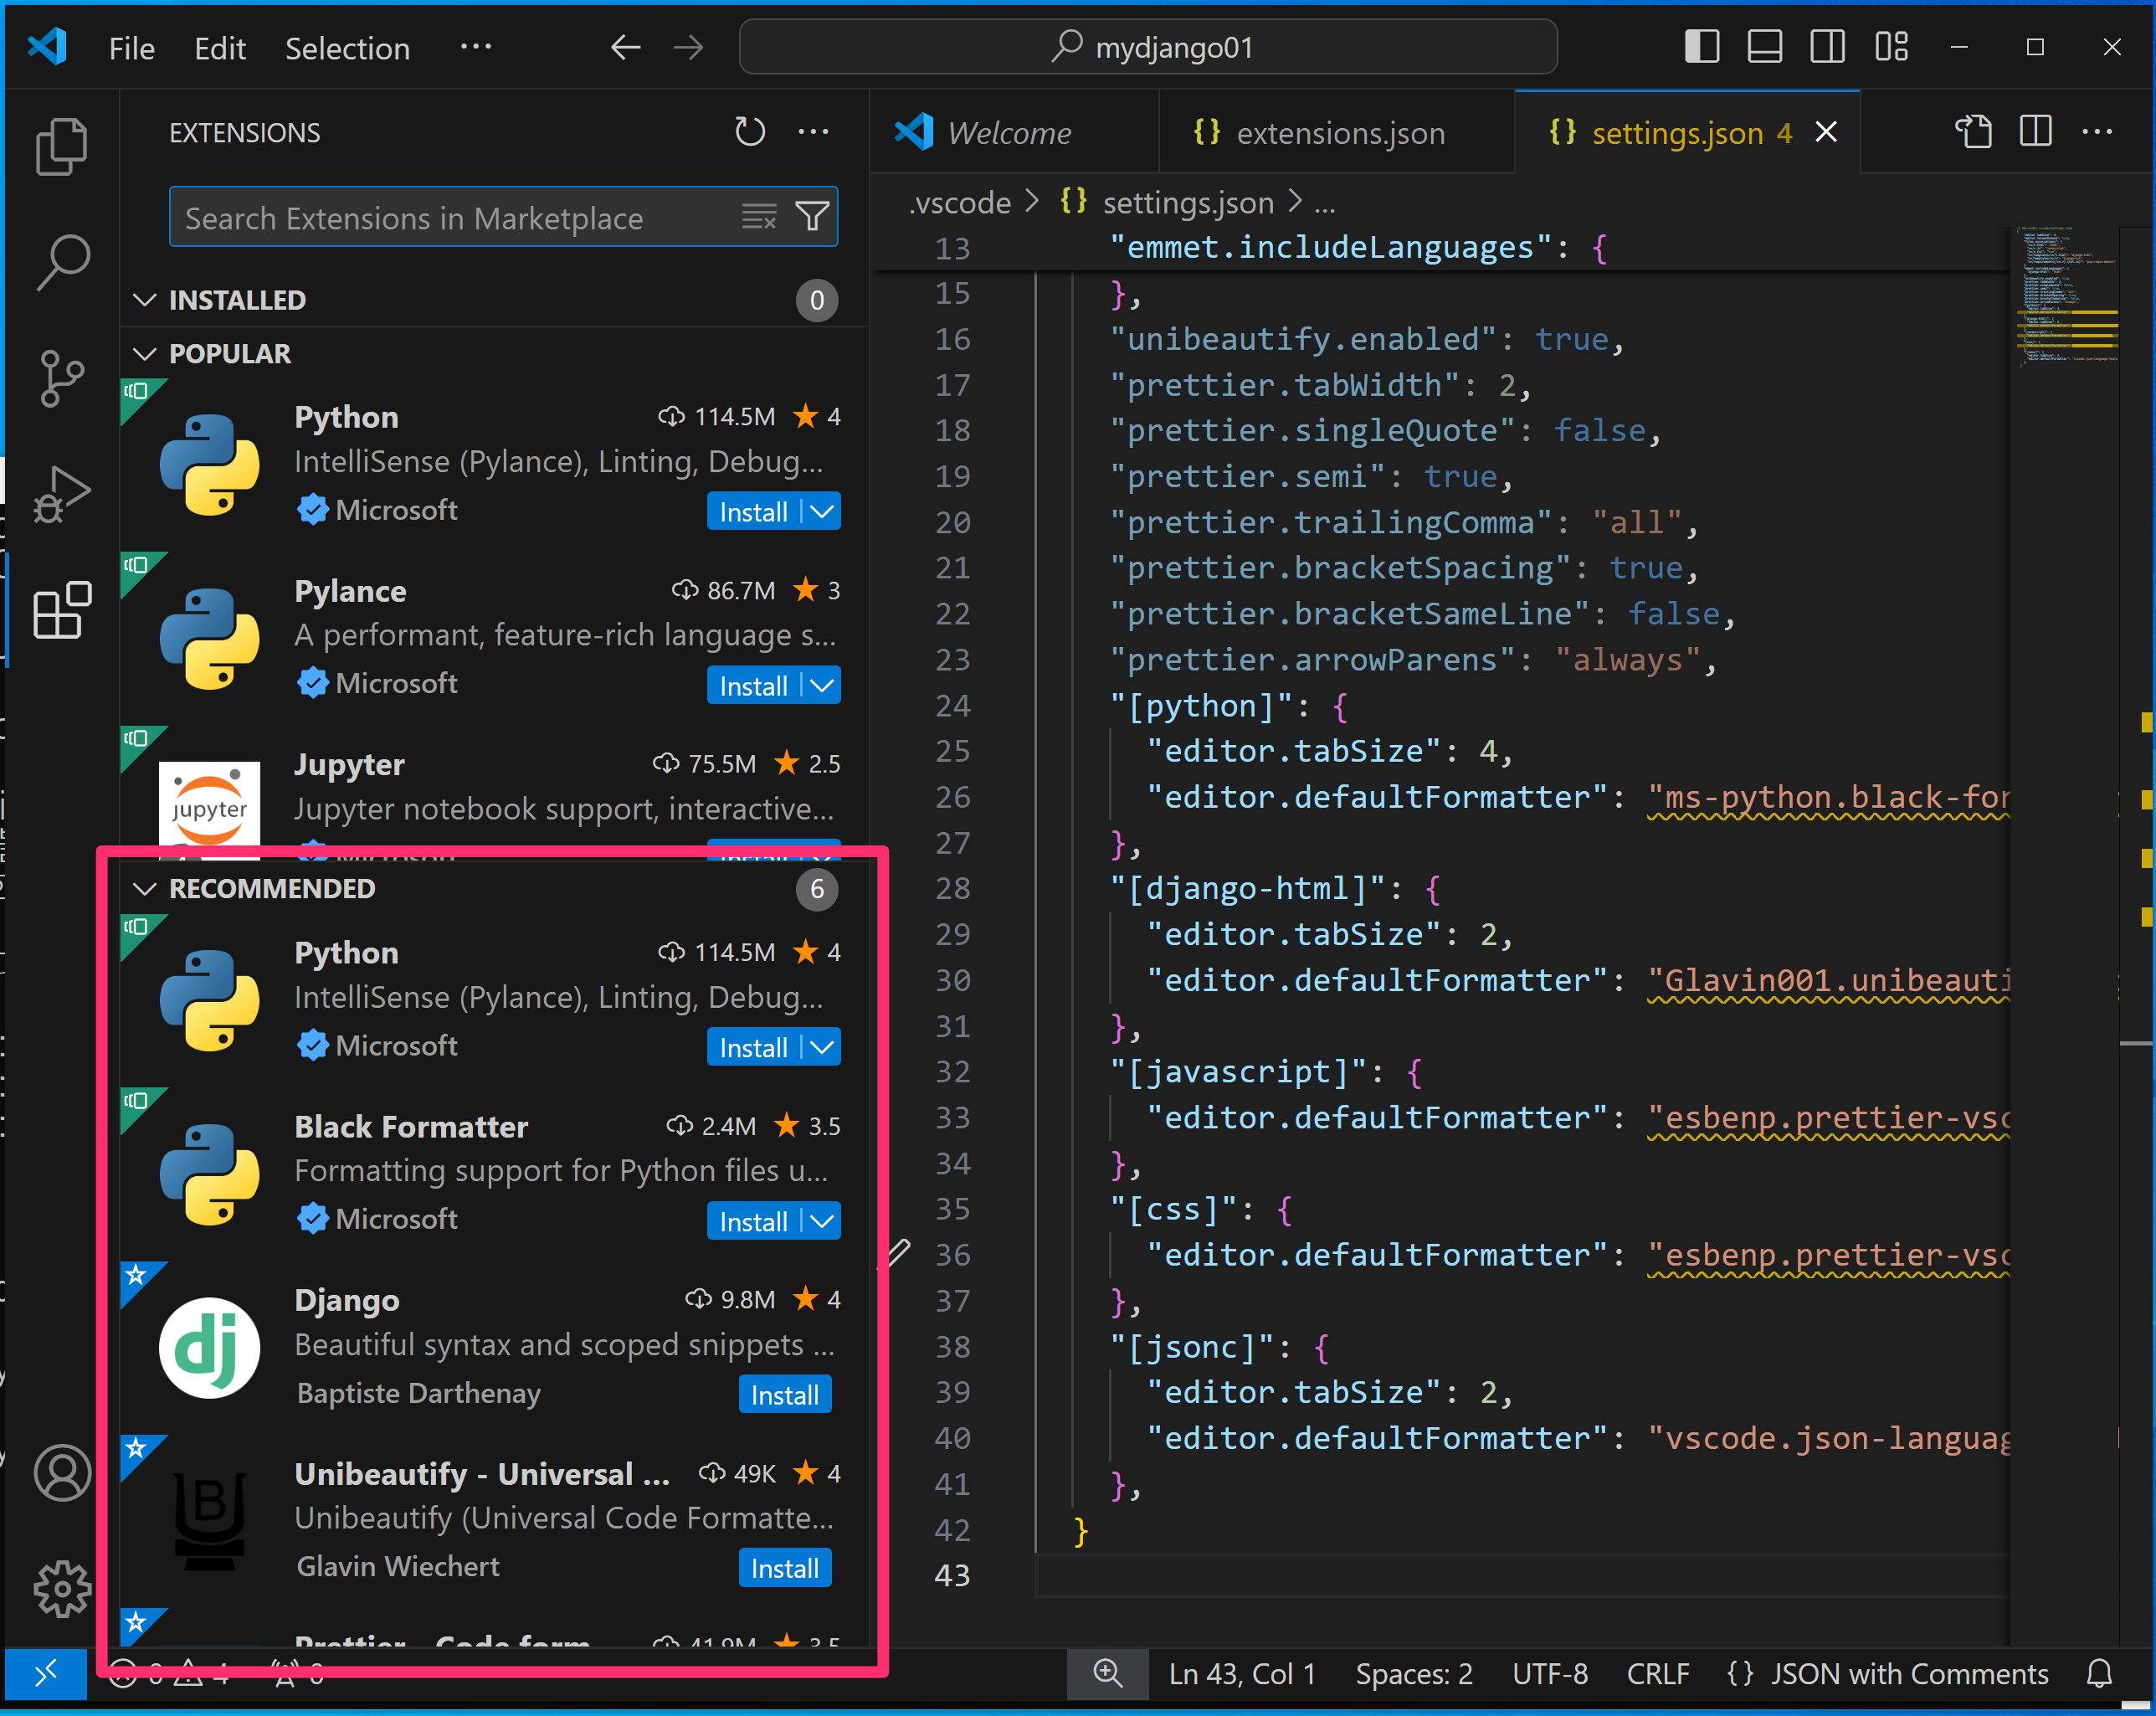Change line ending via CRLF indicator
Viewport: 2156px width, 1716px height.
point(1657,1673)
